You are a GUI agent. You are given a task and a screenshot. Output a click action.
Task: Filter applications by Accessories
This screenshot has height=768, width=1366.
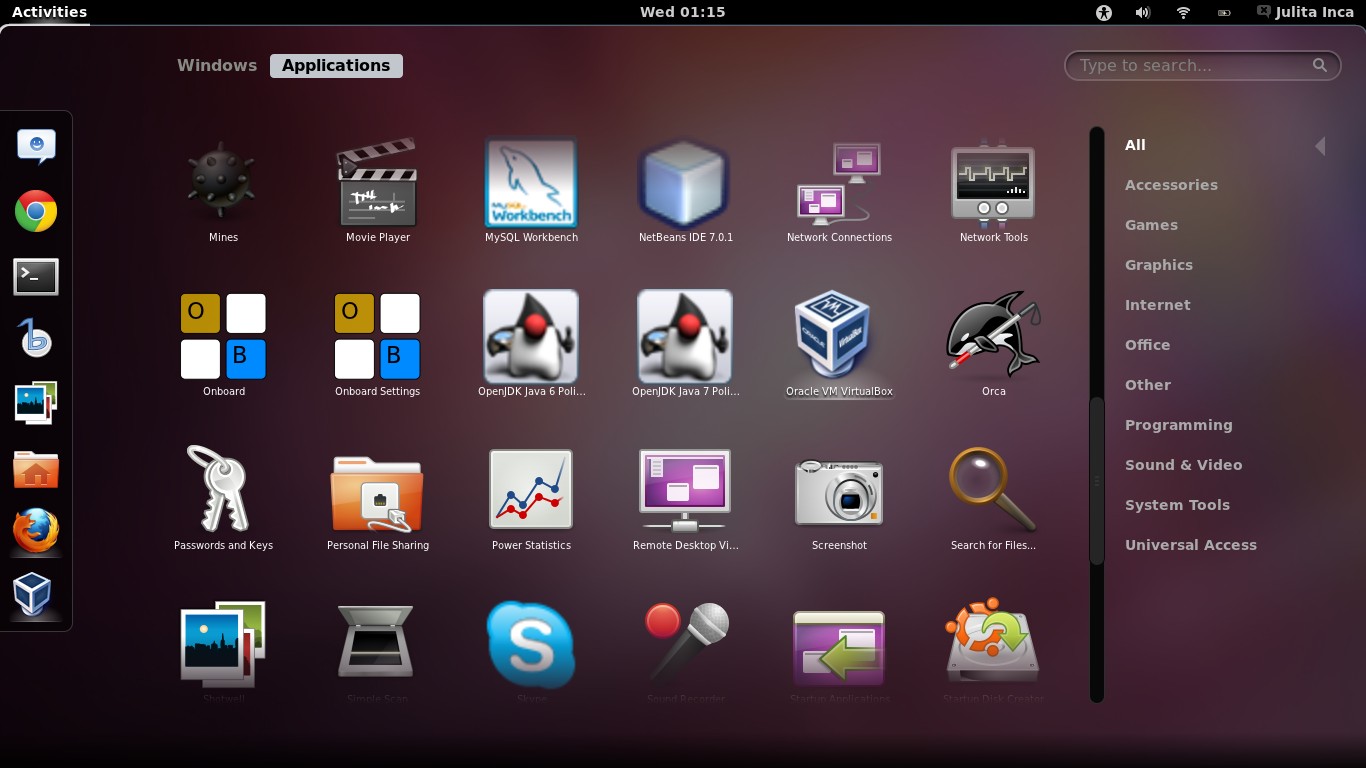click(x=1171, y=185)
